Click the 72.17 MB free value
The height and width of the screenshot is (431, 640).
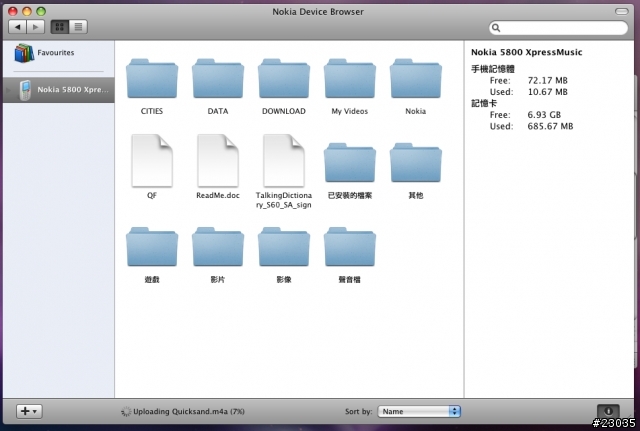(547, 80)
